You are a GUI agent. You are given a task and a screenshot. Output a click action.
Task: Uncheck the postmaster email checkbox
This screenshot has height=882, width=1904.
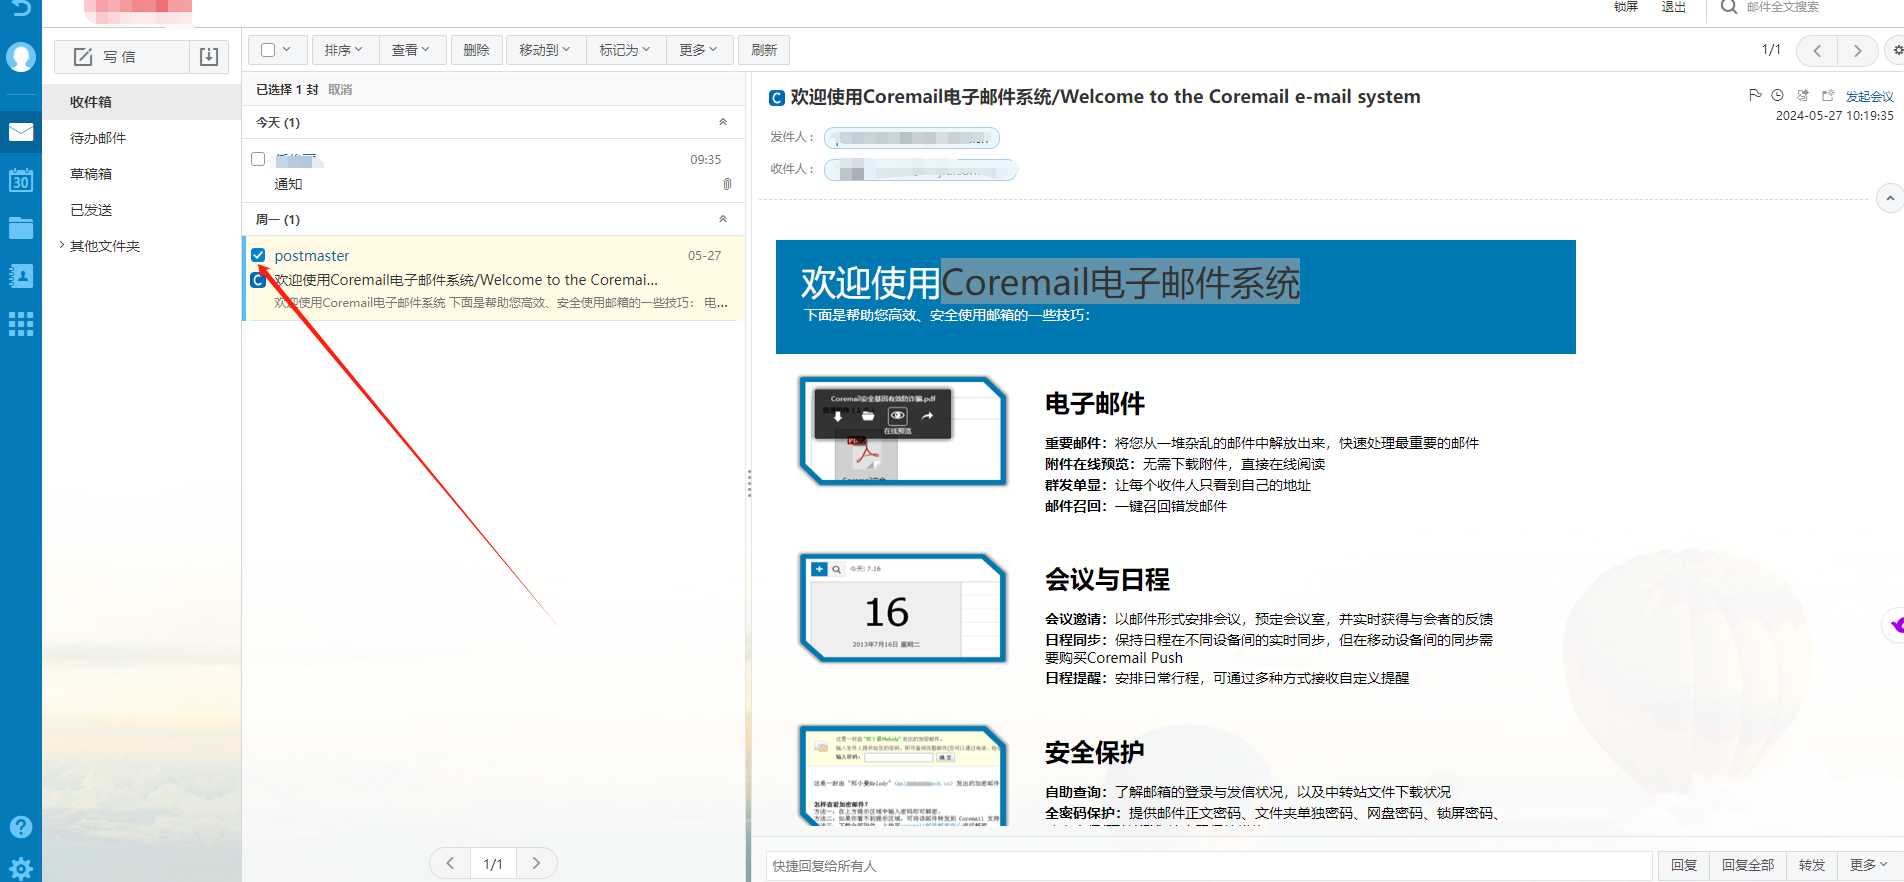click(x=258, y=255)
